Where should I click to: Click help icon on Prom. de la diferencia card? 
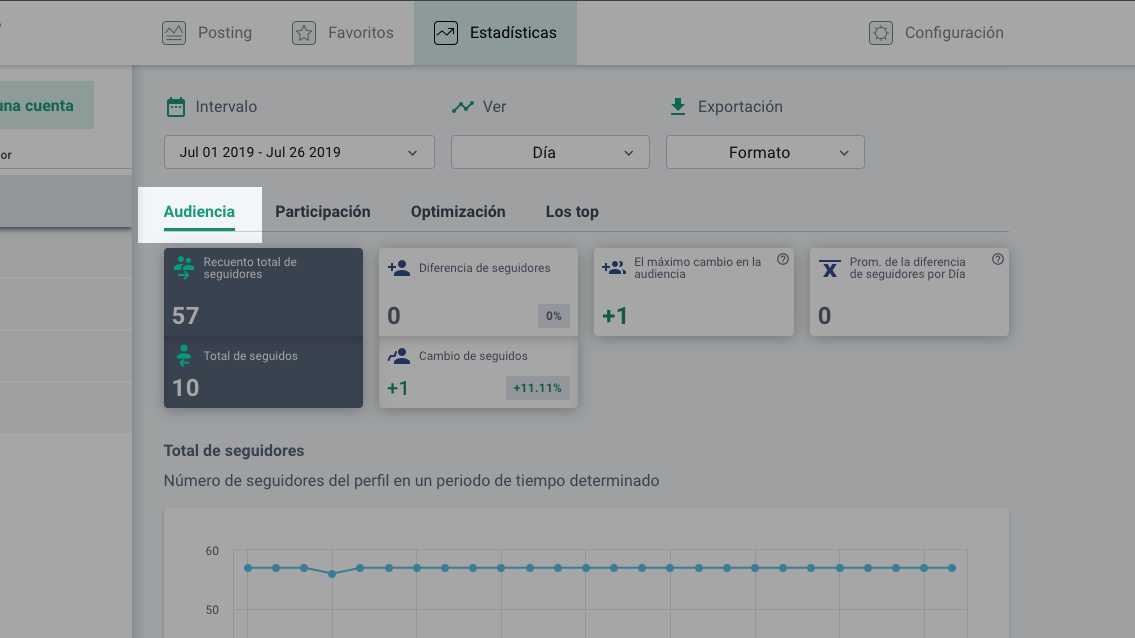point(998,260)
